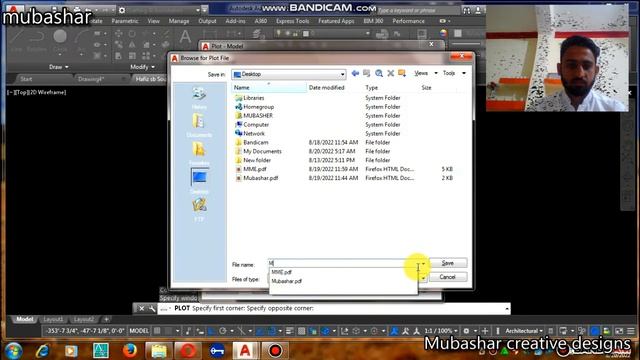Select Desktop in the places sidebar
Image resolution: width=640 pixels, height=360 pixels.
click(x=199, y=181)
